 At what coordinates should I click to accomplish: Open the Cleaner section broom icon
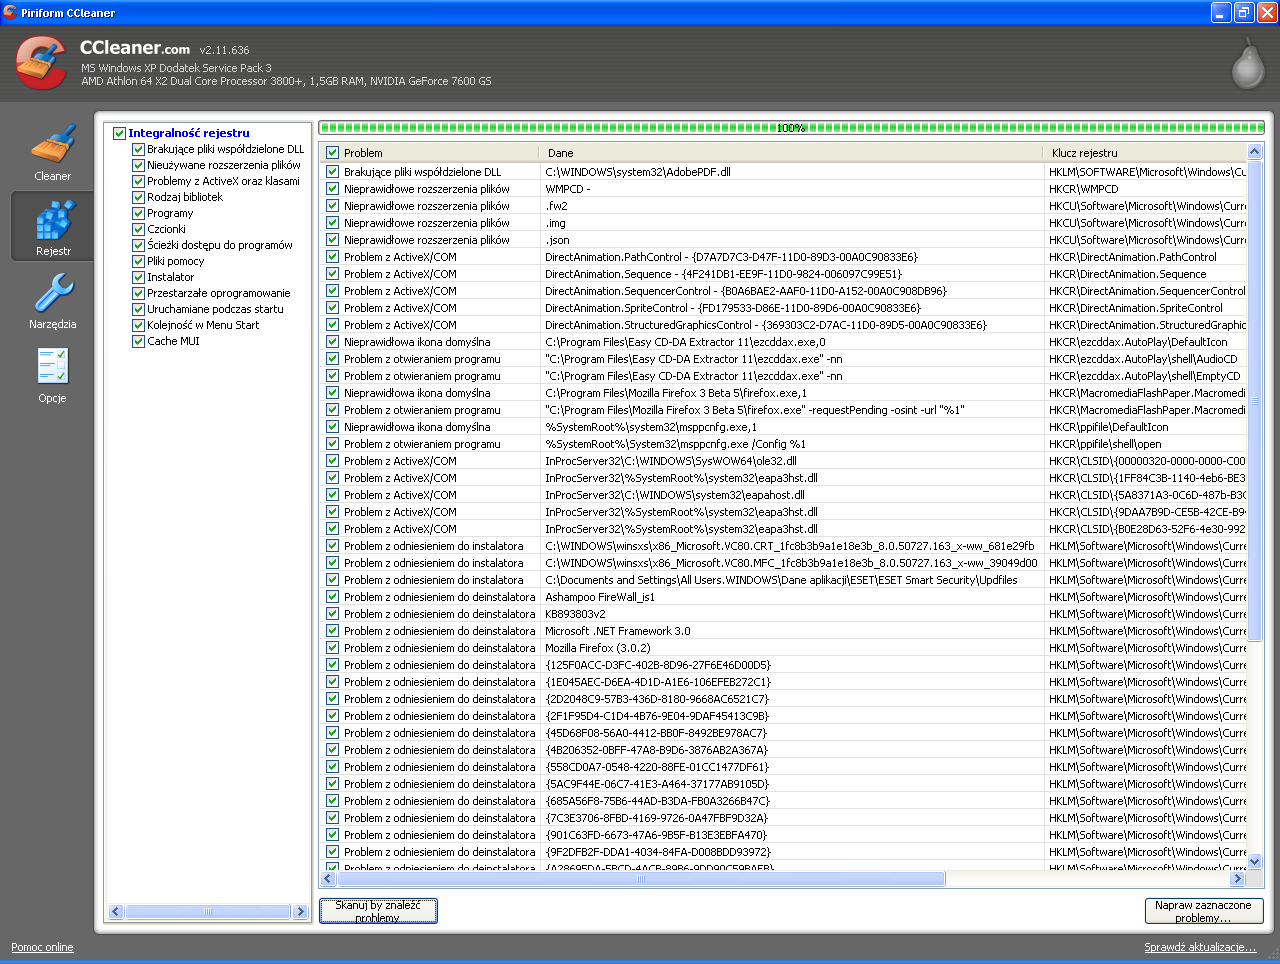(x=52, y=145)
